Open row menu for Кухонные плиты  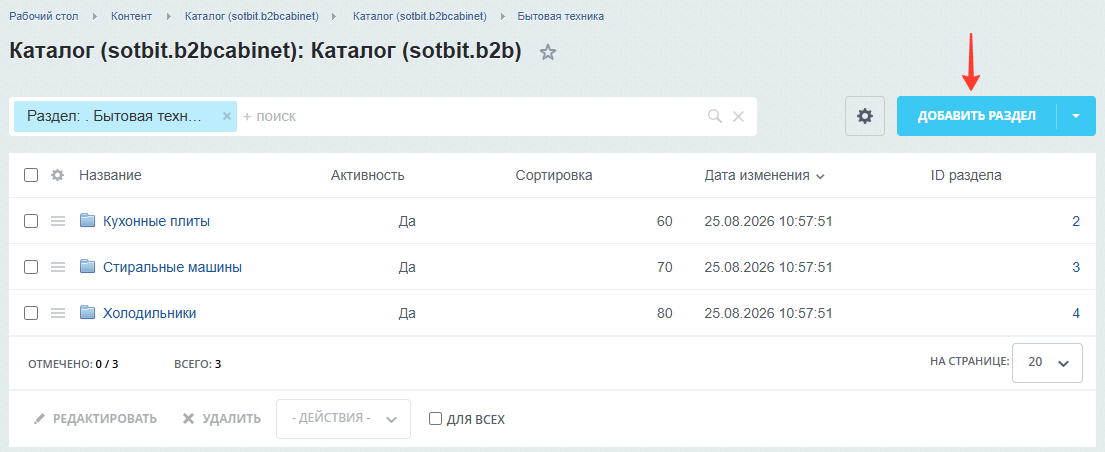pos(58,221)
